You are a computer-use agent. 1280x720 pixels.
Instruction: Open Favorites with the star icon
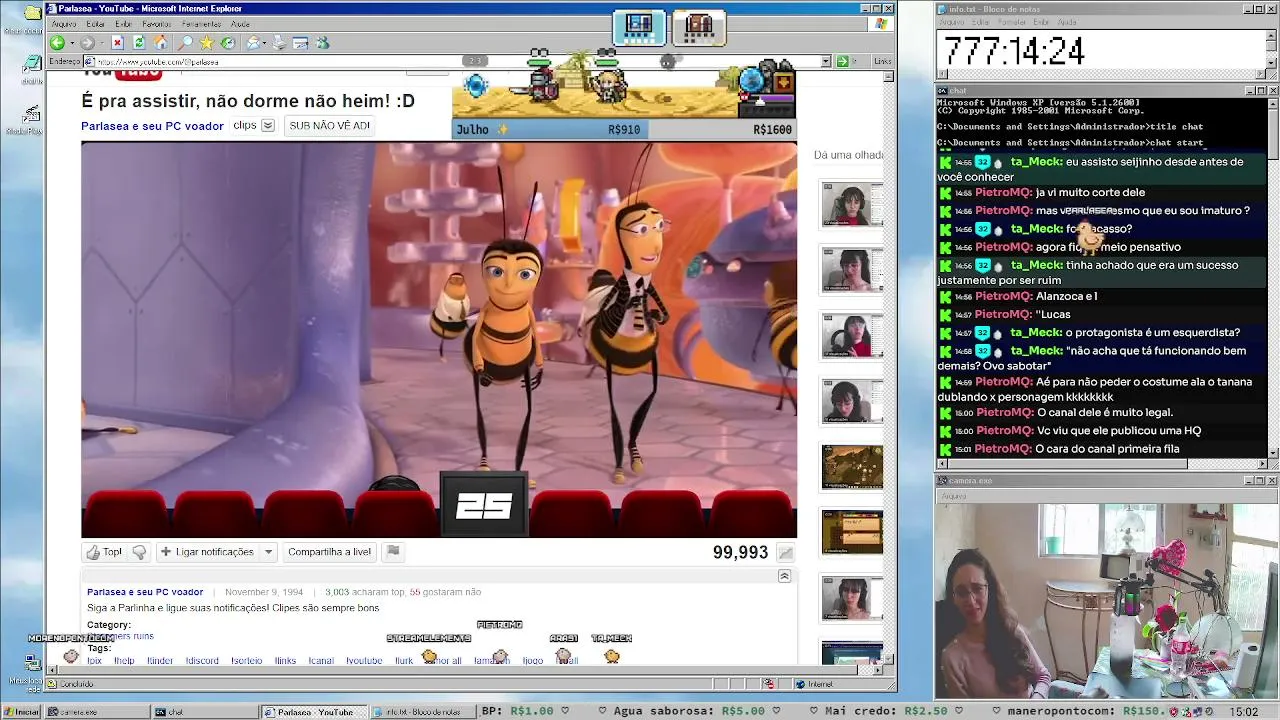click(206, 43)
